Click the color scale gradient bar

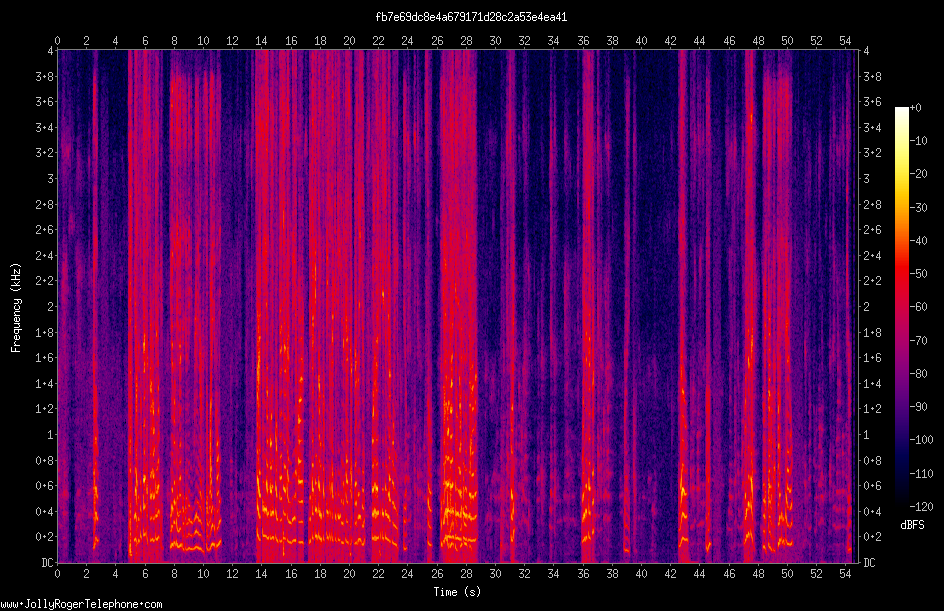902,307
